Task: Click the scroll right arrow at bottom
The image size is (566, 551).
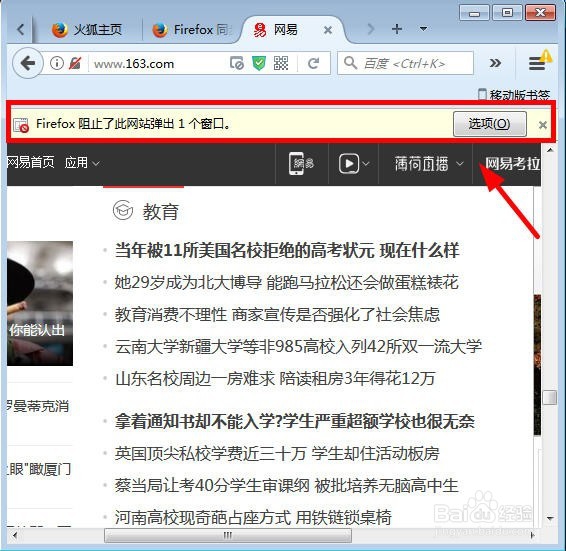Action: 532,535
